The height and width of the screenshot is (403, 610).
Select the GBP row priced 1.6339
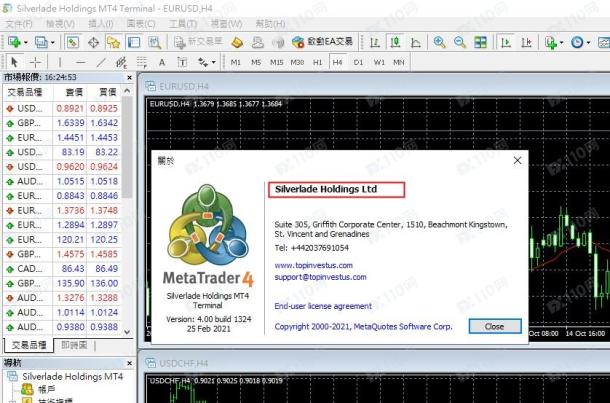(x=62, y=123)
